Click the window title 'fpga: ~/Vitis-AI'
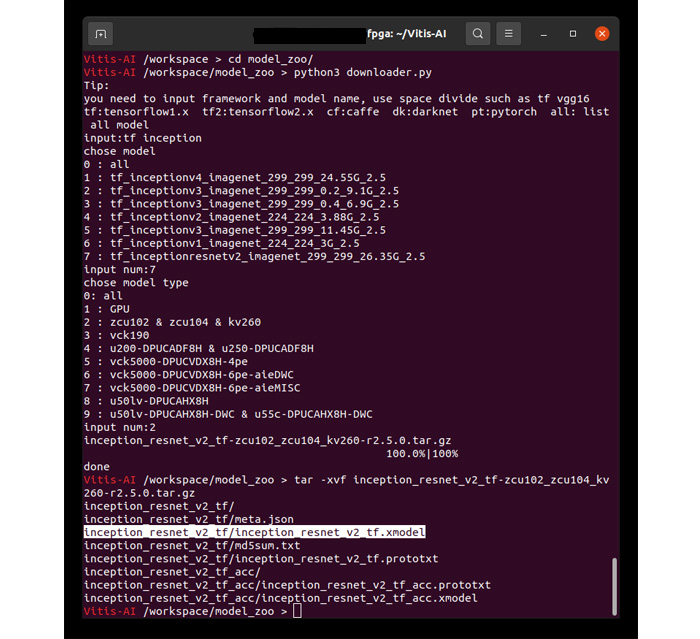The height and width of the screenshot is (639, 700). (406, 34)
